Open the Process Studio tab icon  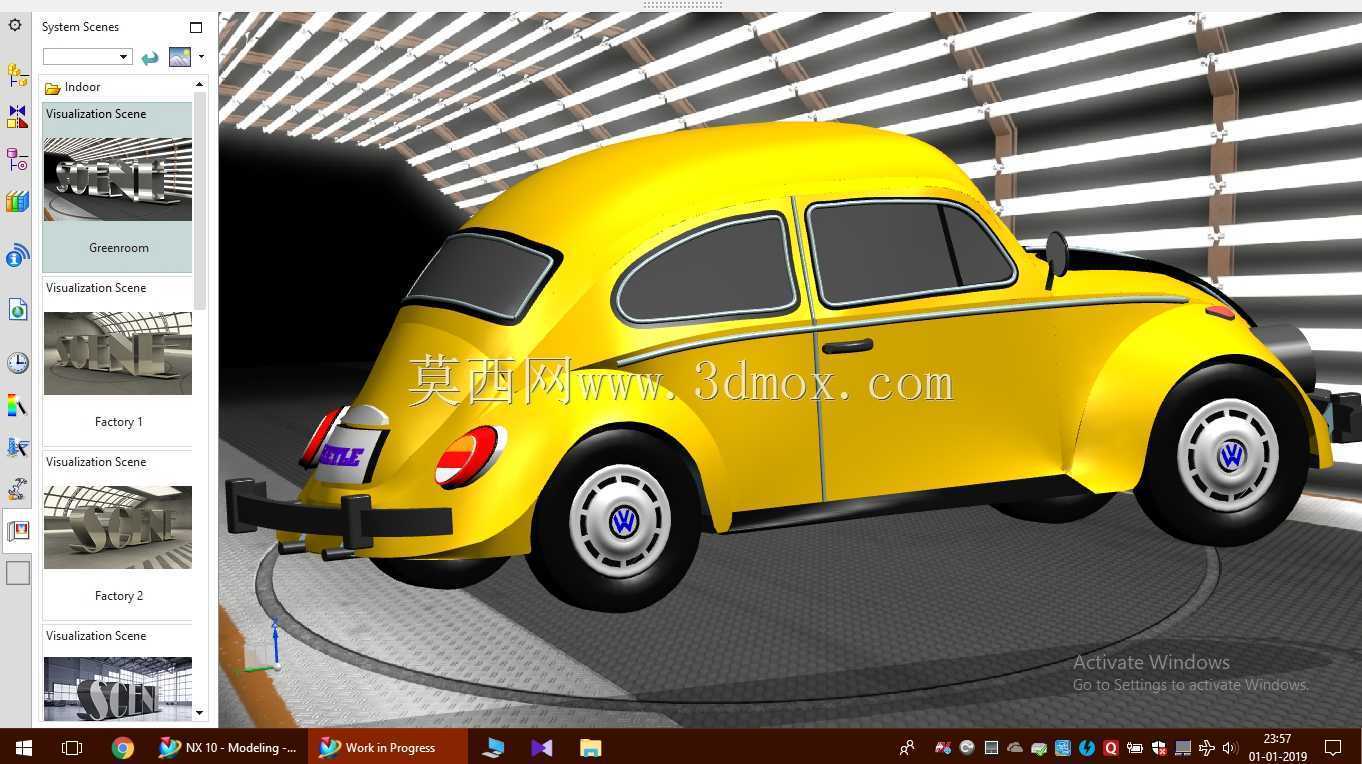pyautogui.click(x=17, y=447)
